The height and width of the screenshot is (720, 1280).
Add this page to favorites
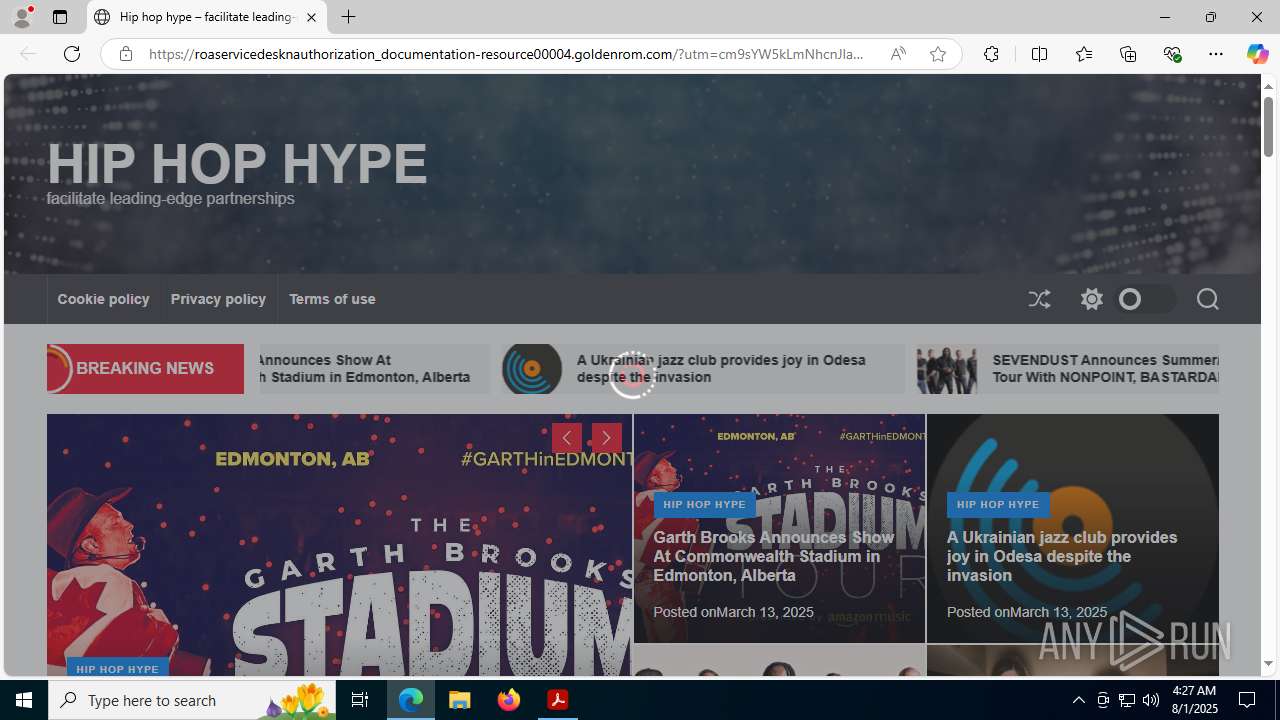pos(937,54)
